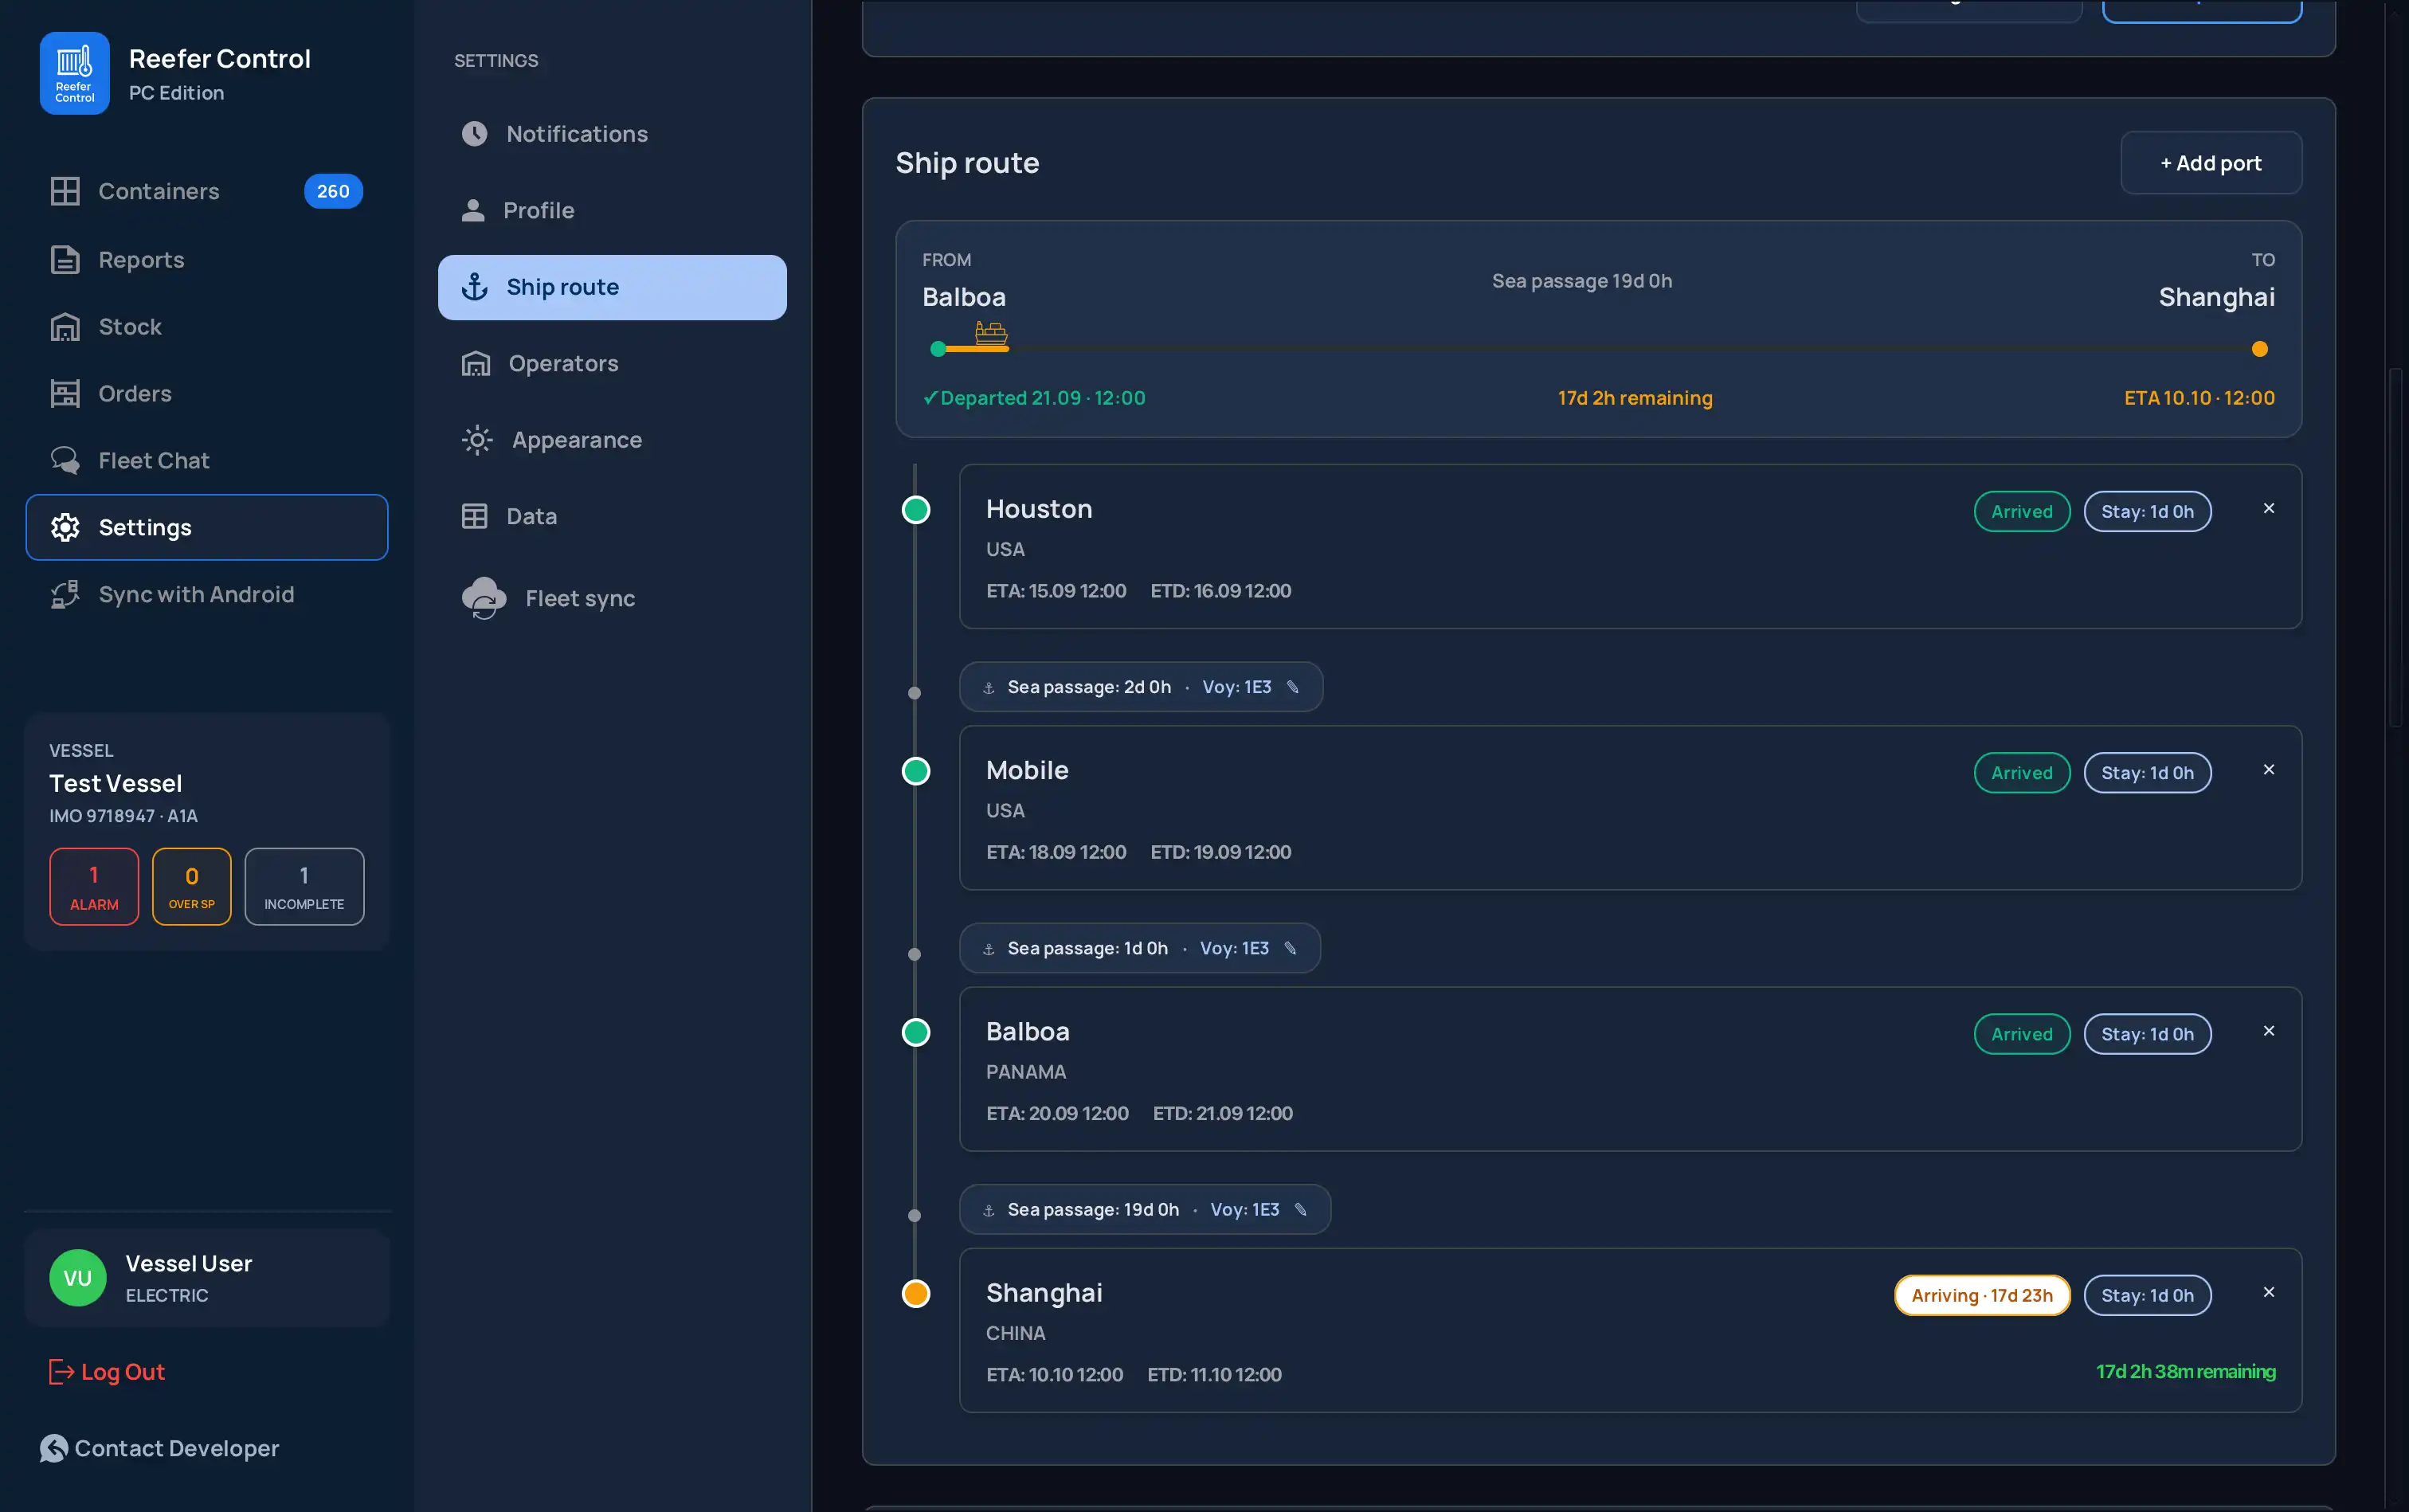This screenshot has width=2409, height=1512.
Task: Open the Orders page
Action: click(x=206, y=394)
